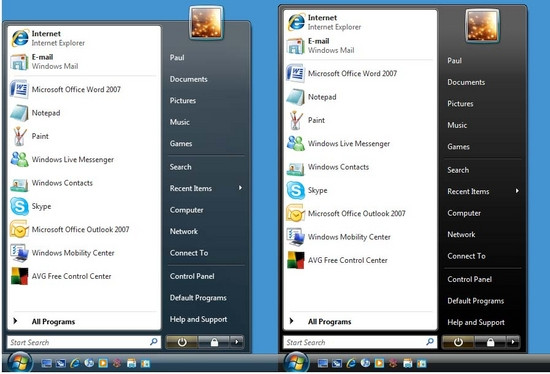Select Connect To in the black Start menu

[483, 256]
